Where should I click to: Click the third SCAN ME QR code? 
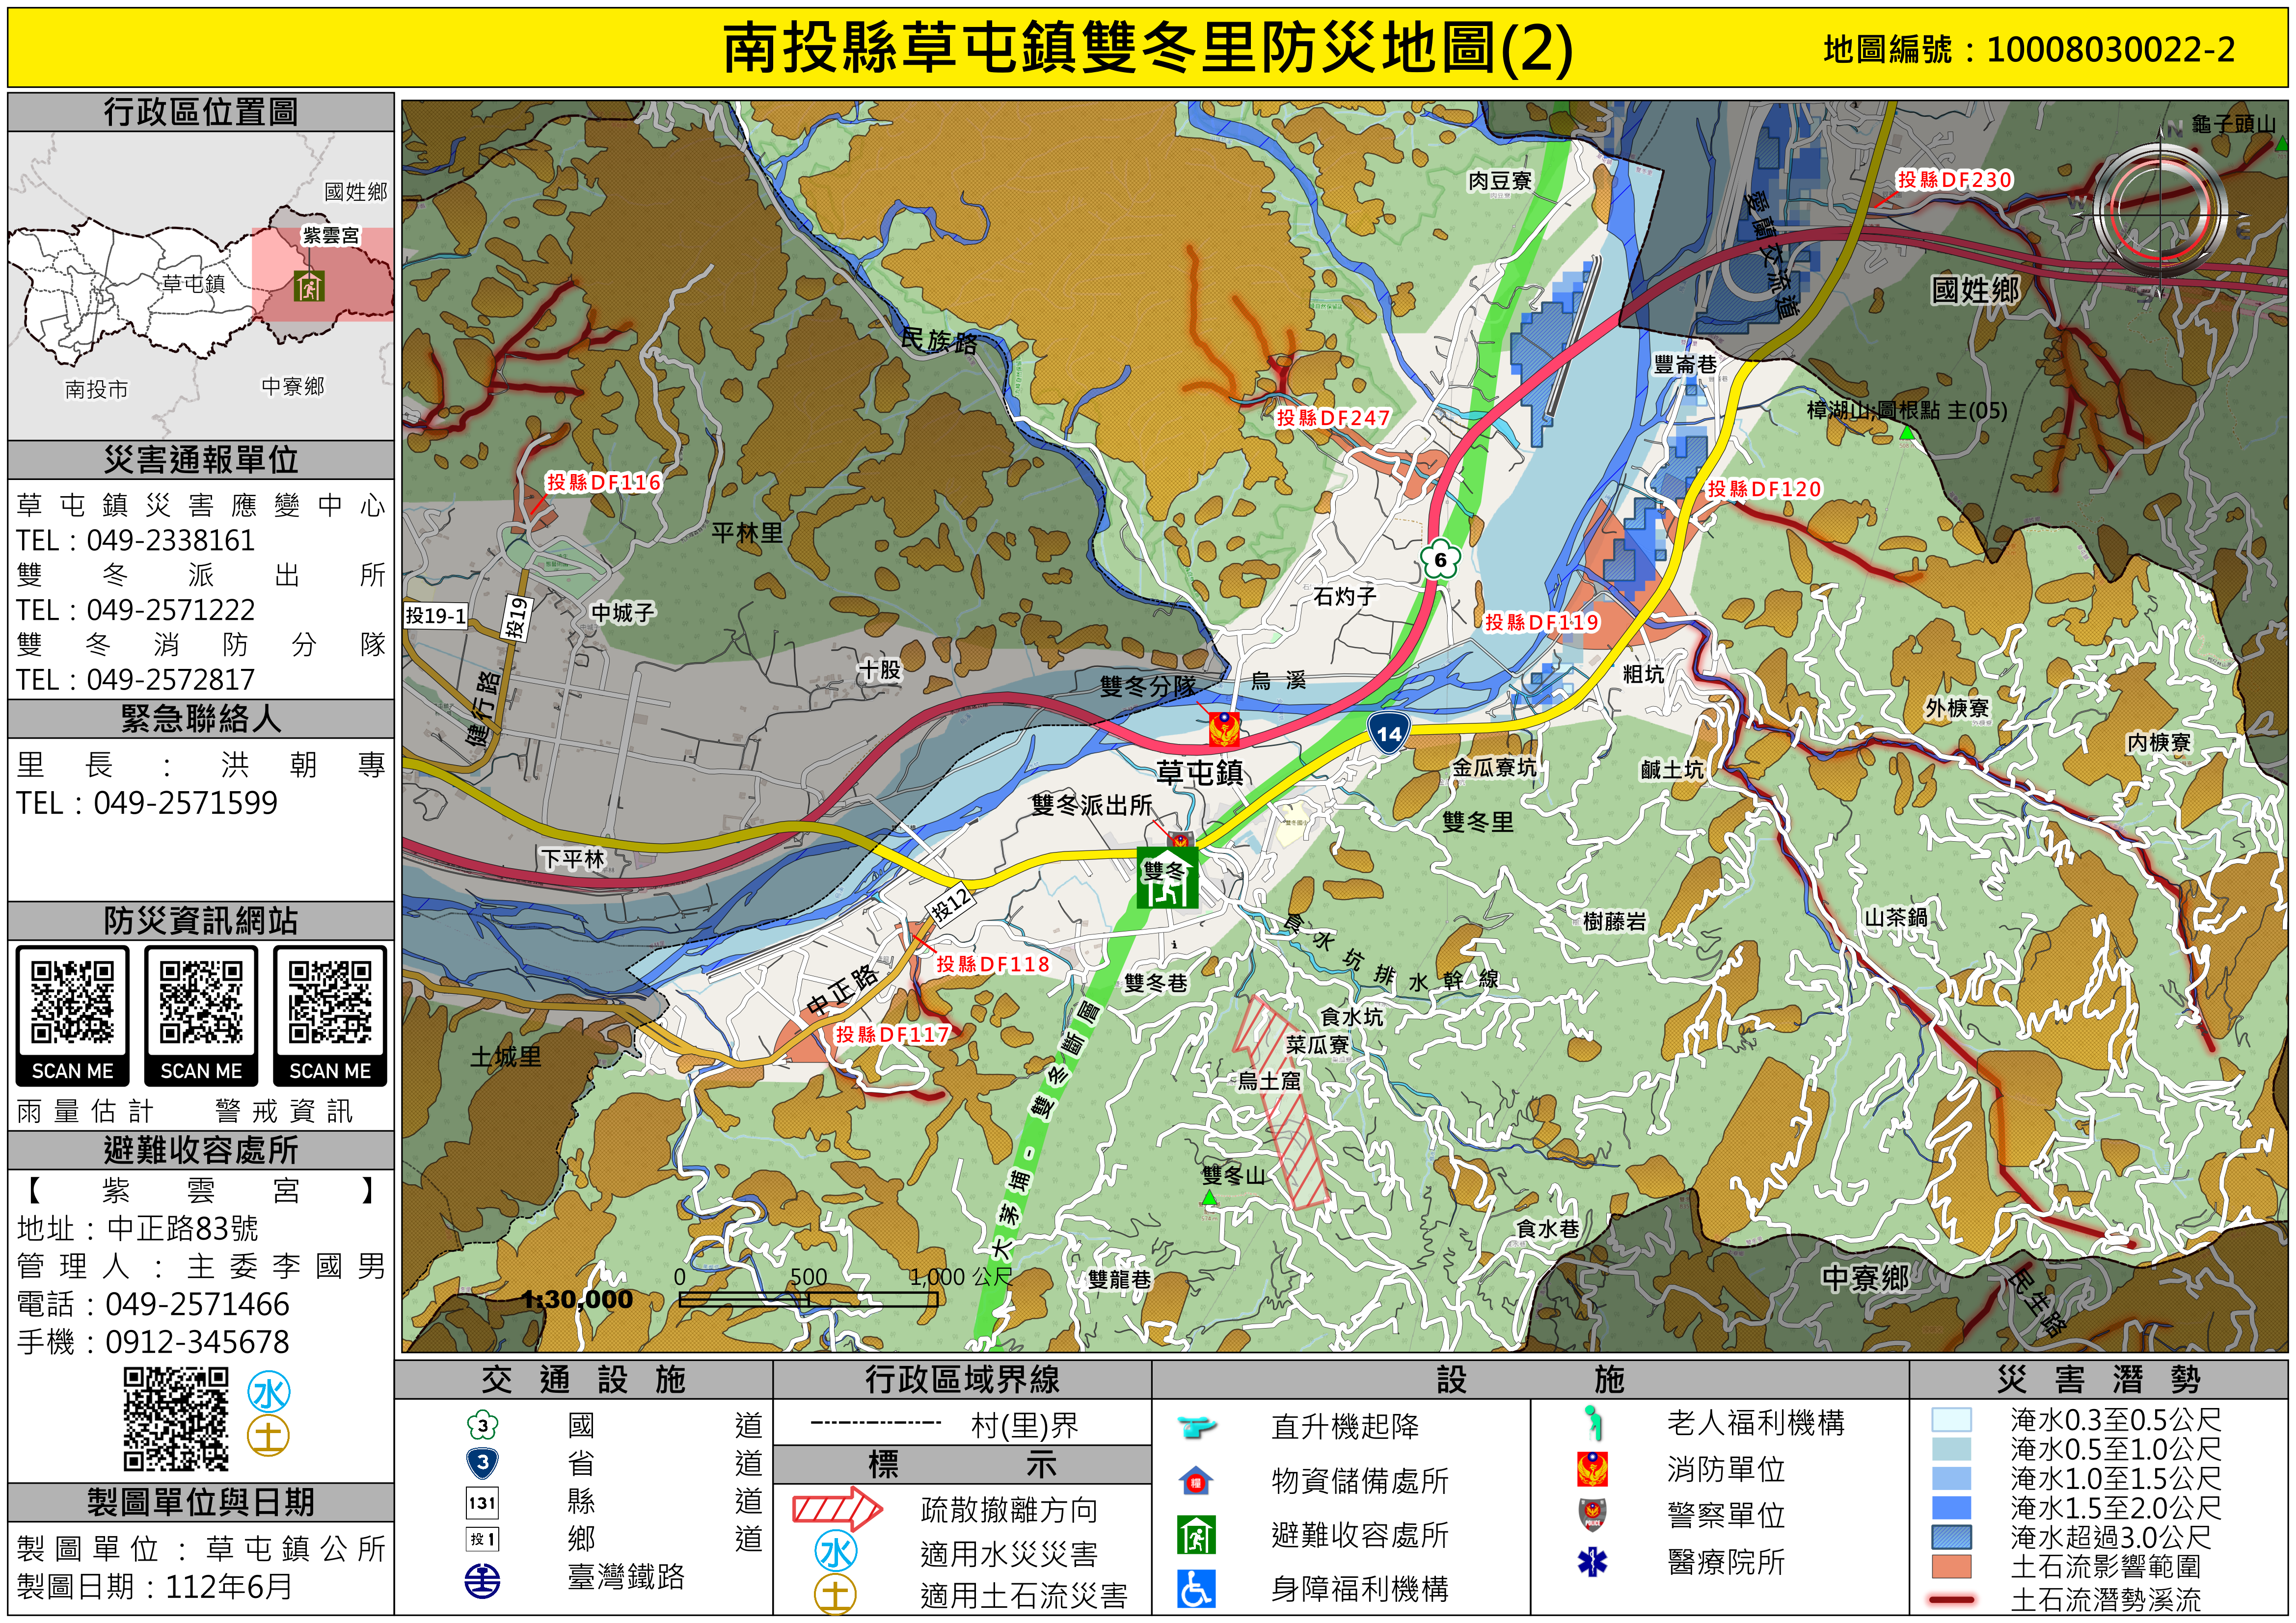pyautogui.click(x=330, y=1002)
